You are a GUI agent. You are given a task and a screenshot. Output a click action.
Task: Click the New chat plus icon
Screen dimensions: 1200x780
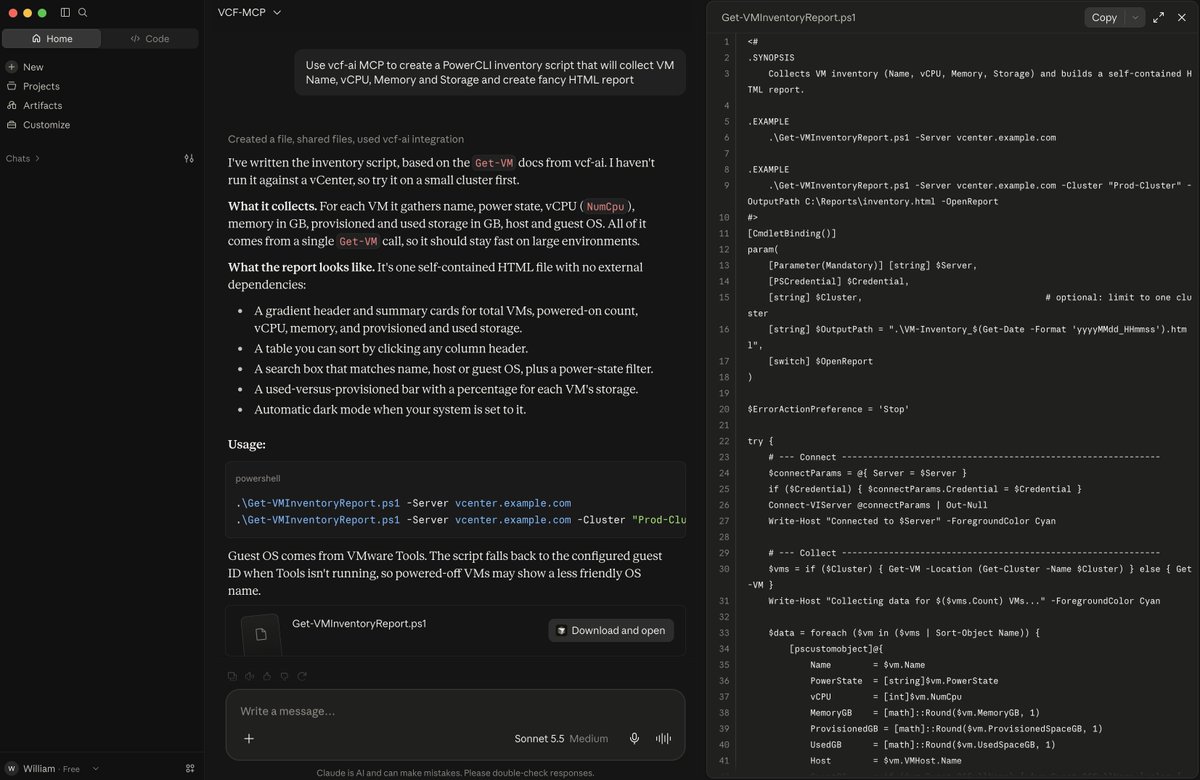12,67
